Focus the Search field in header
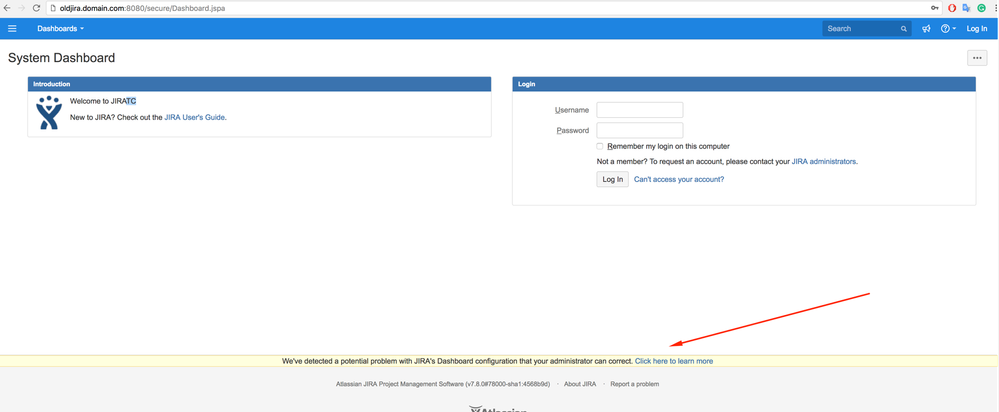The height and width of the screenshot is (412, 999). click(866, 29)
